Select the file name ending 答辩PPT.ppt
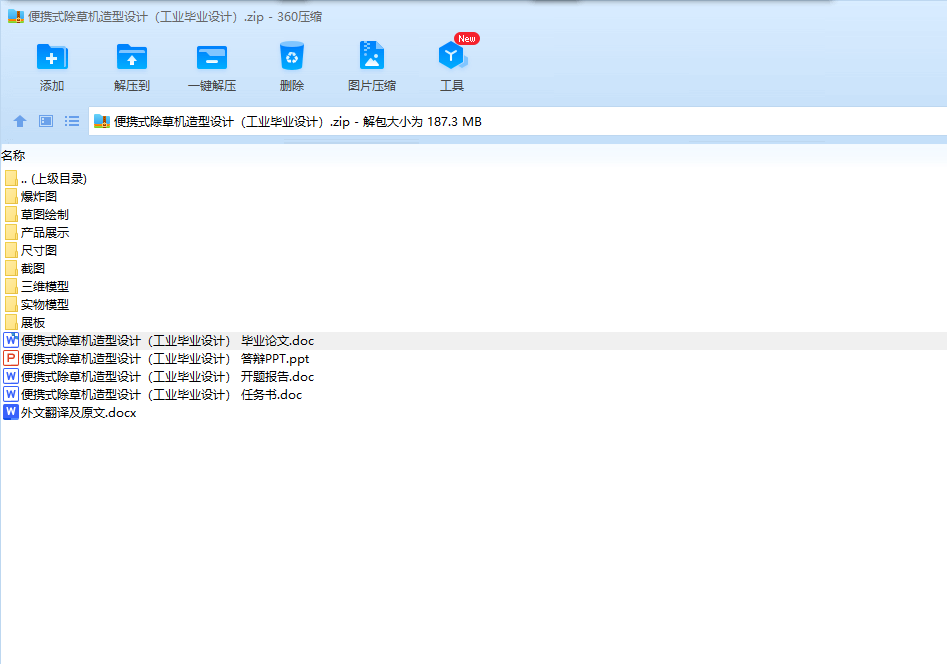 coord(165,359)
